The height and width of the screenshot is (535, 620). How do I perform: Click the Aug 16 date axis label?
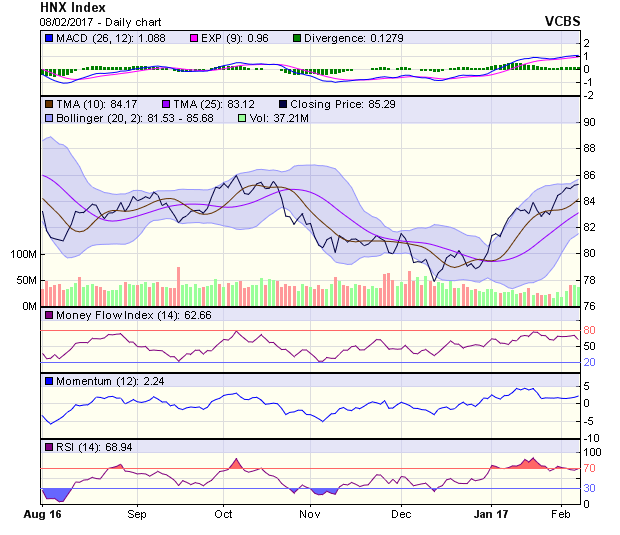[42, 515]
